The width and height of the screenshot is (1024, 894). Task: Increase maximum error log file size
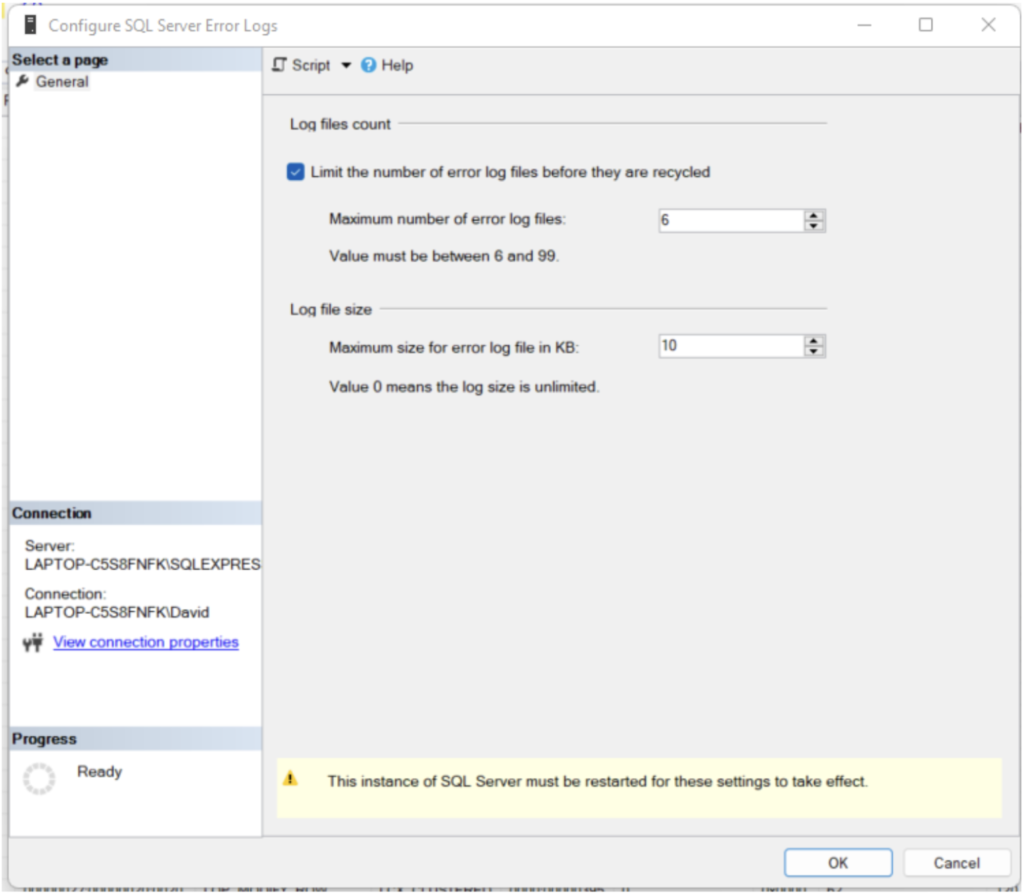pyautogui.click(x=814, y=340)
